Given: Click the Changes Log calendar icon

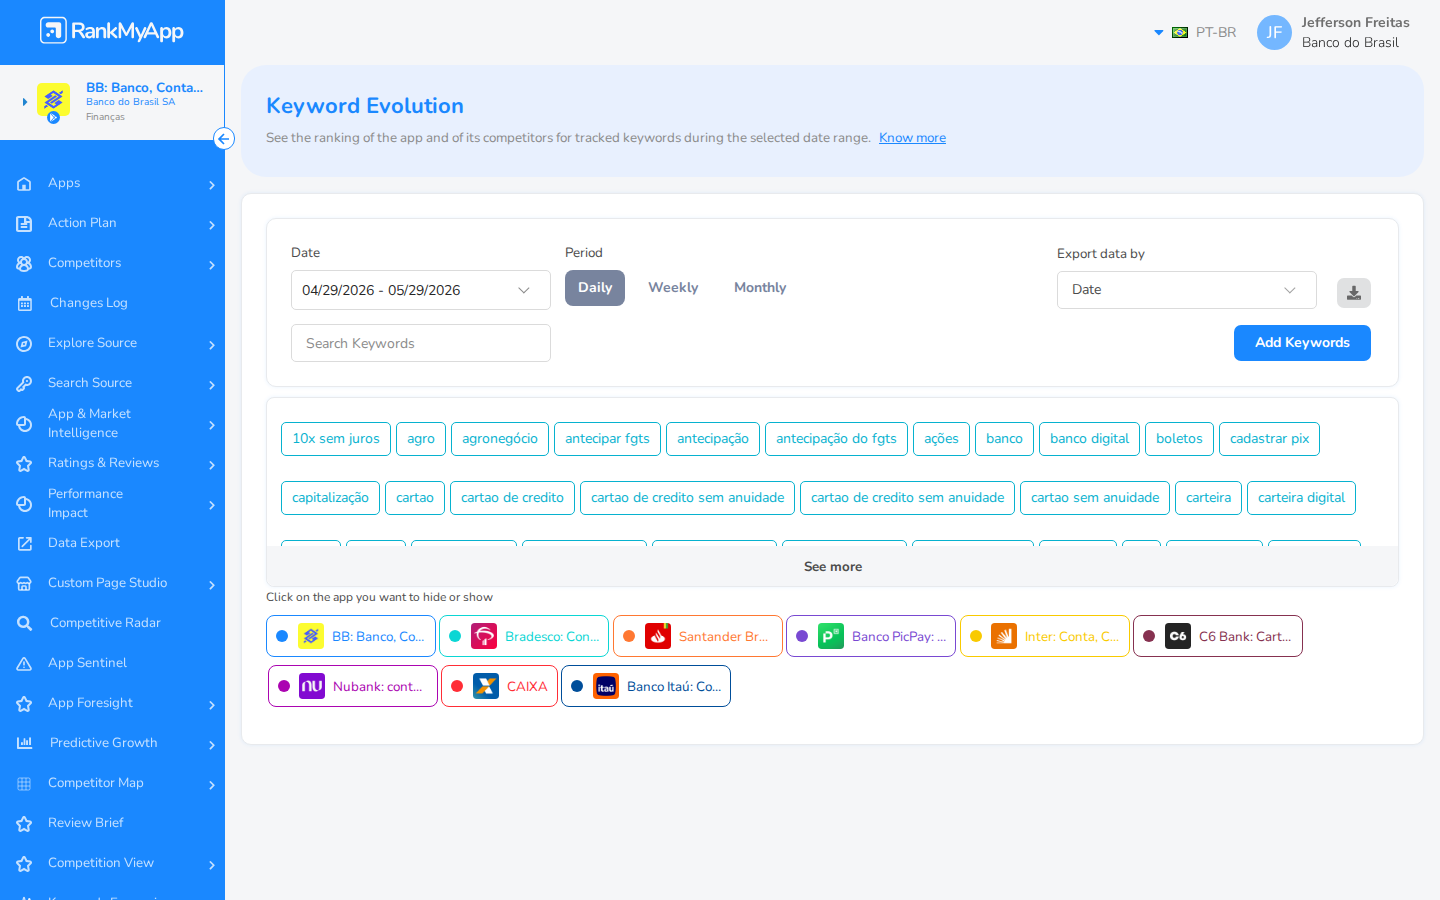Looking at the screenshot, I should [x=25, y=304].
